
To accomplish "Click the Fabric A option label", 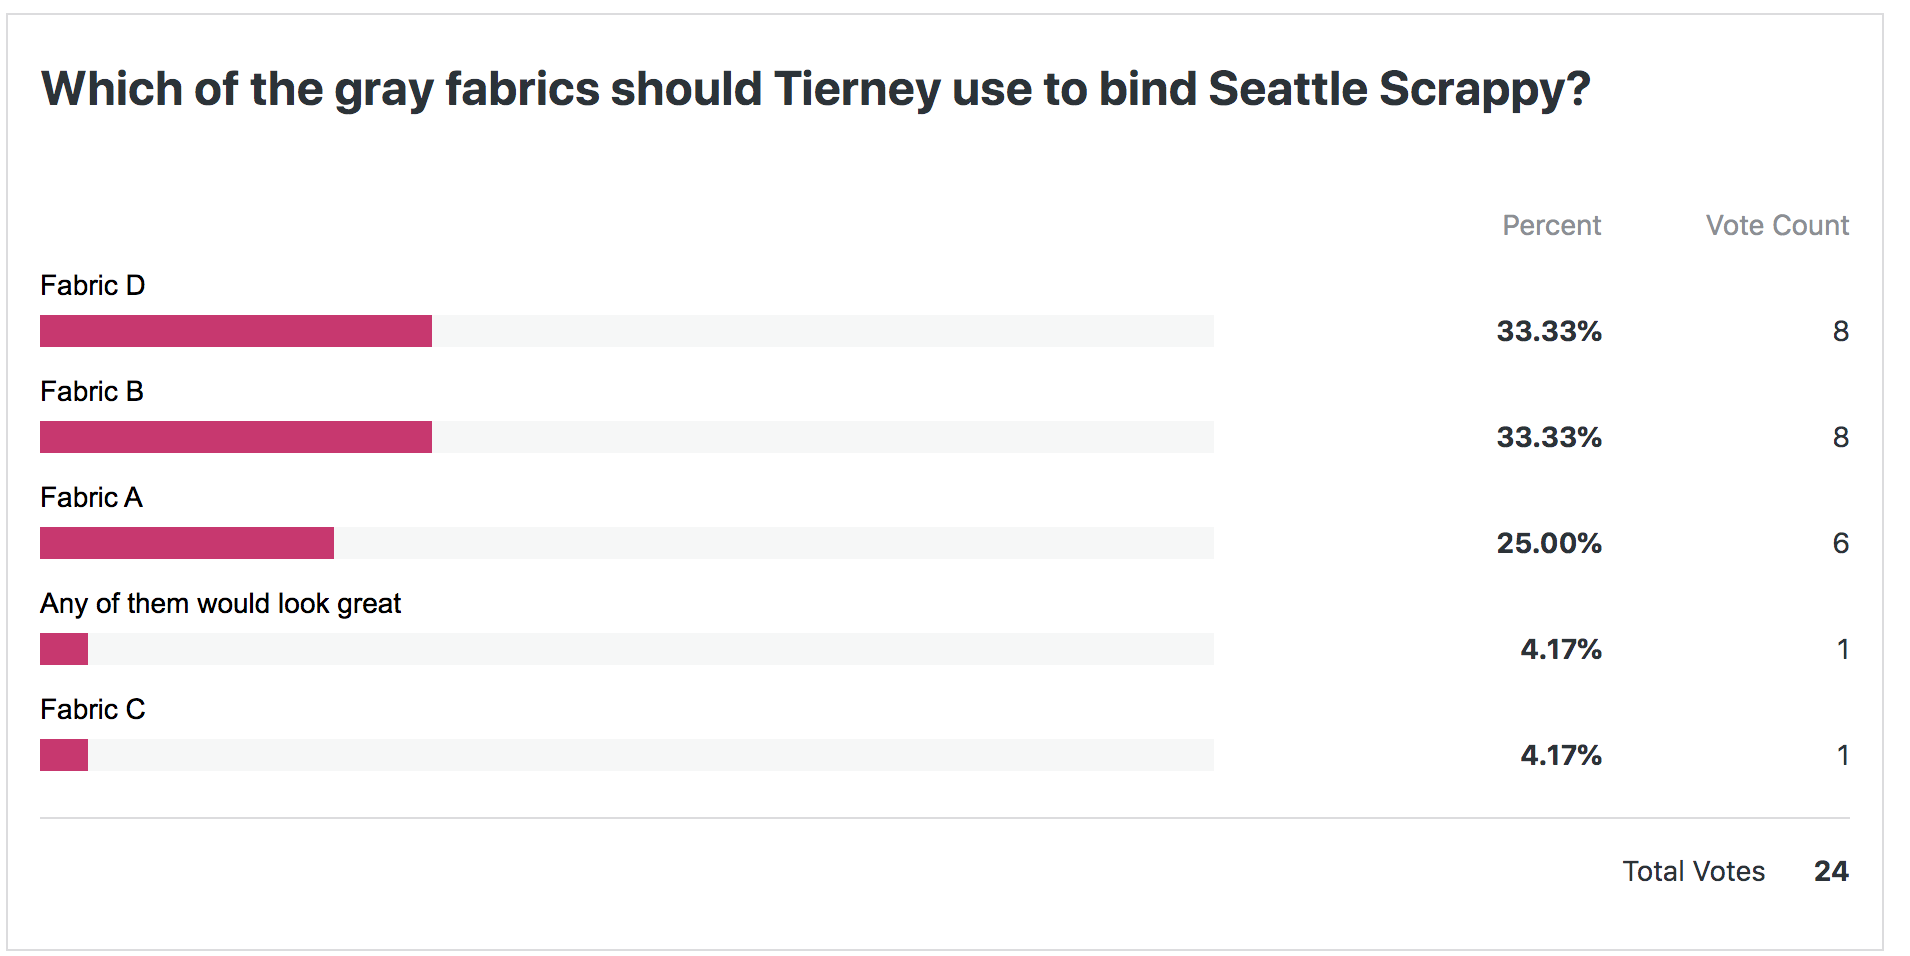I will pyautogui.click(x=92, y=498).
